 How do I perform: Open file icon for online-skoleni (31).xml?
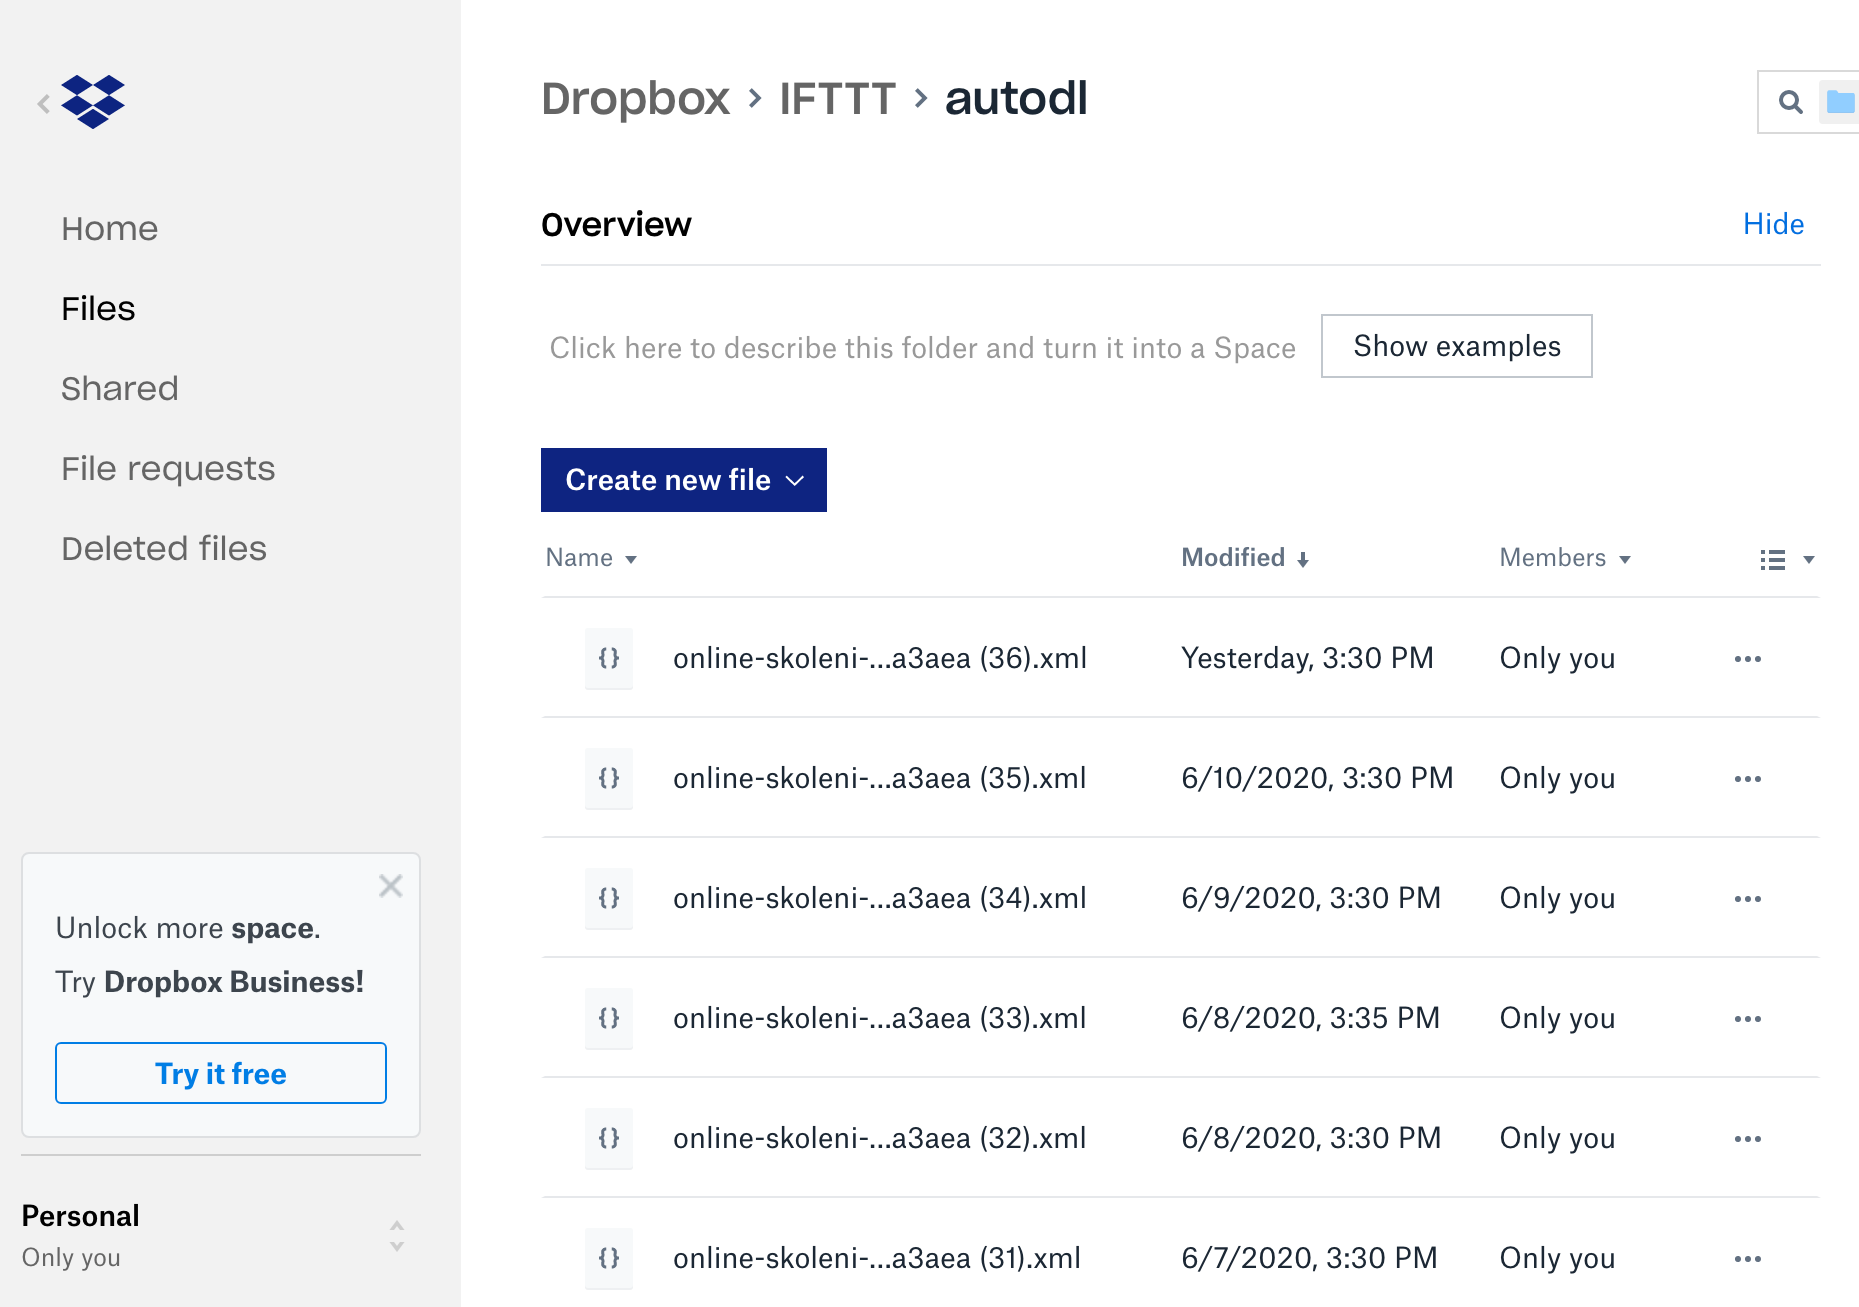(x=609, y=1258)
